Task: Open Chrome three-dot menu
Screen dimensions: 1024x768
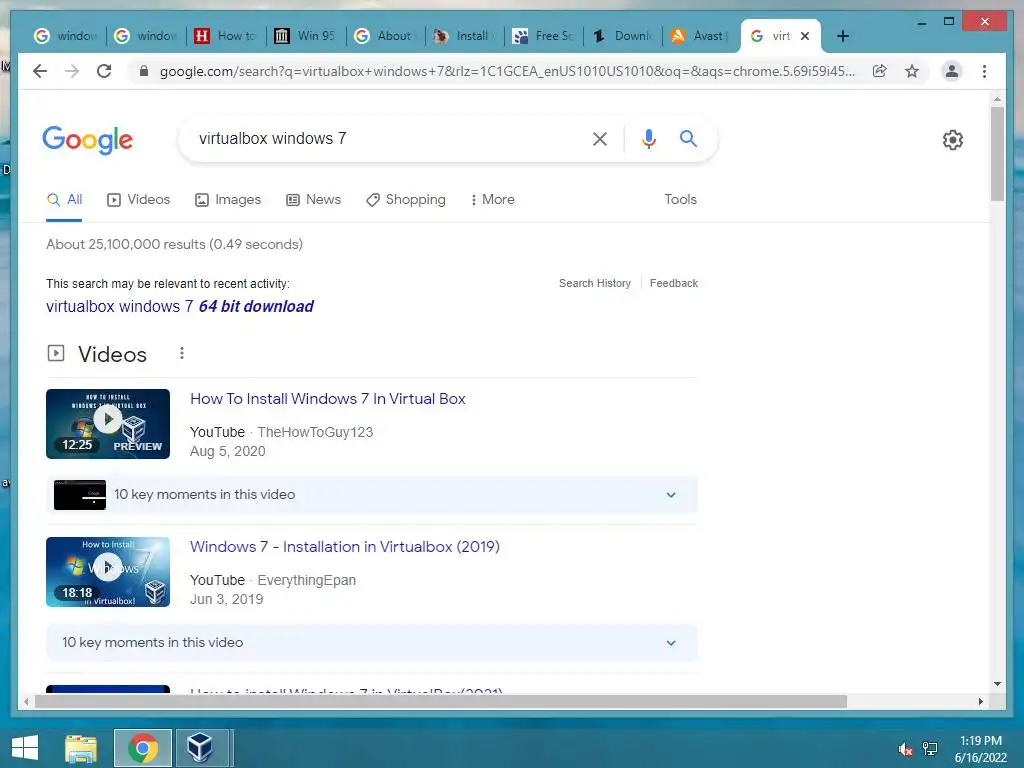Action: pos(984,71)
